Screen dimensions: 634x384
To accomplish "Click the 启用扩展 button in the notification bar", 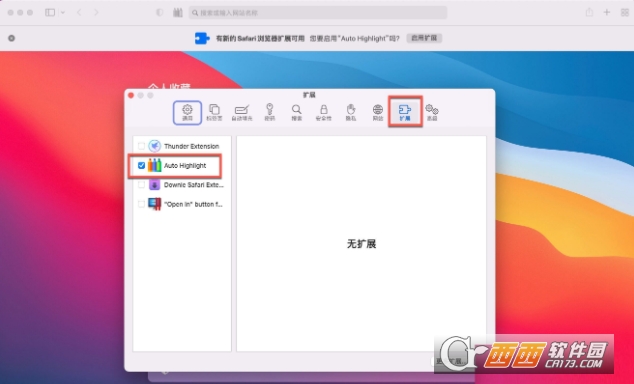I will [424, 38].
